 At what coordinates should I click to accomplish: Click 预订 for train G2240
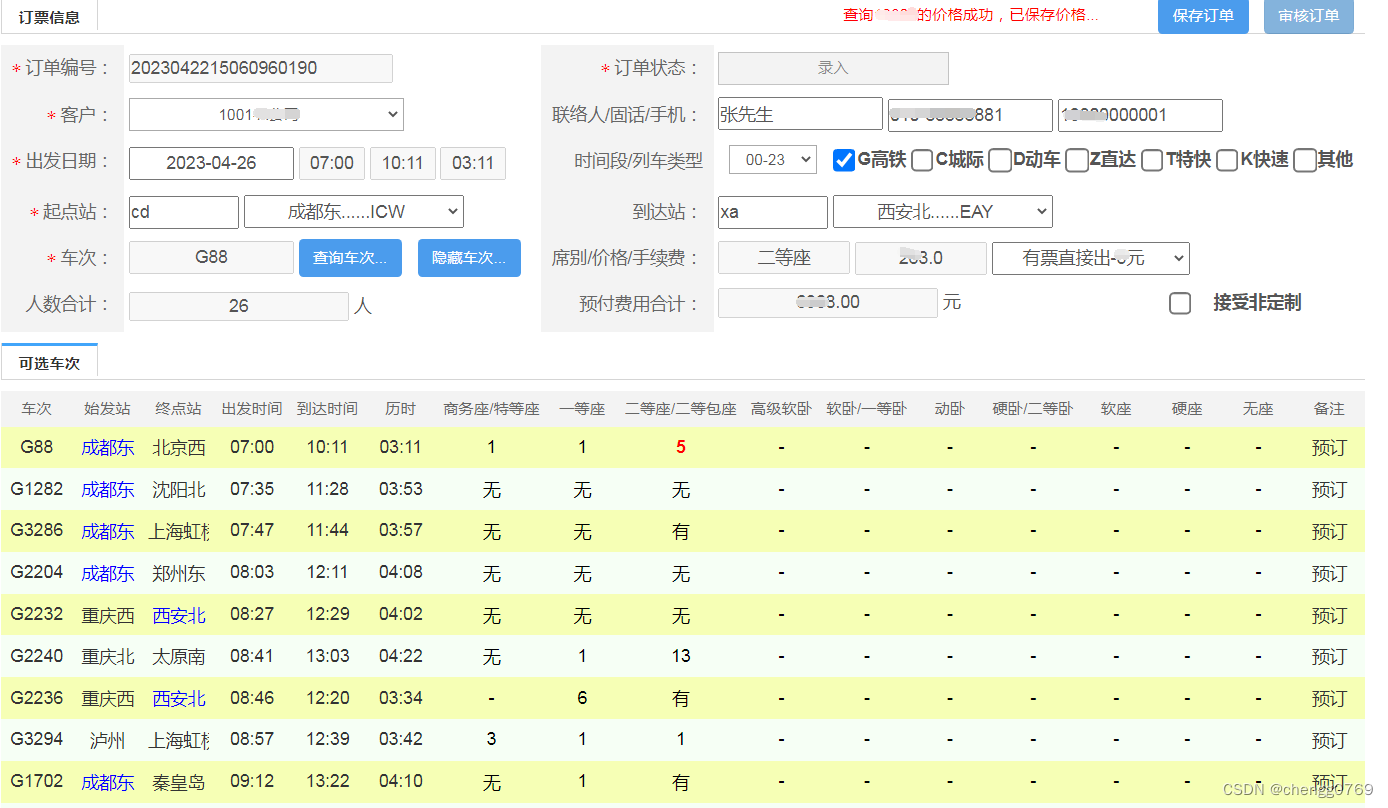pos(1328,657)
